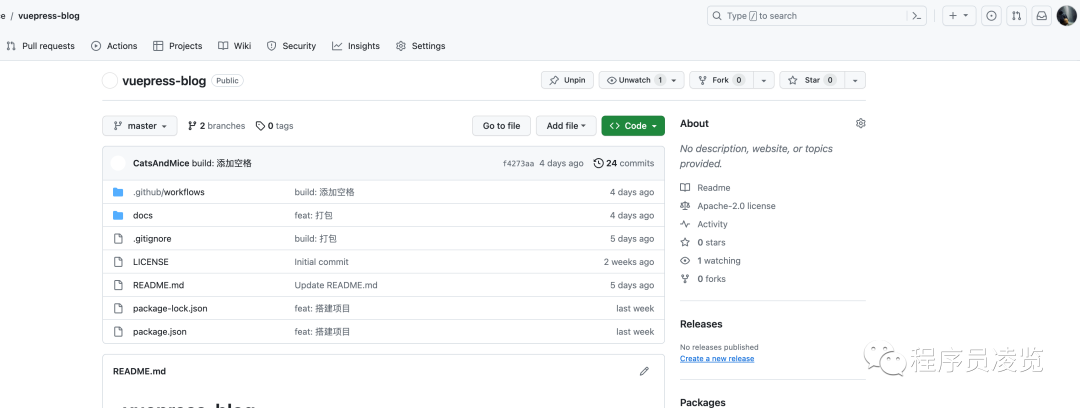Click the vuepress-blog repository title
Screen dimensions: 1080x408
point(164,81)
